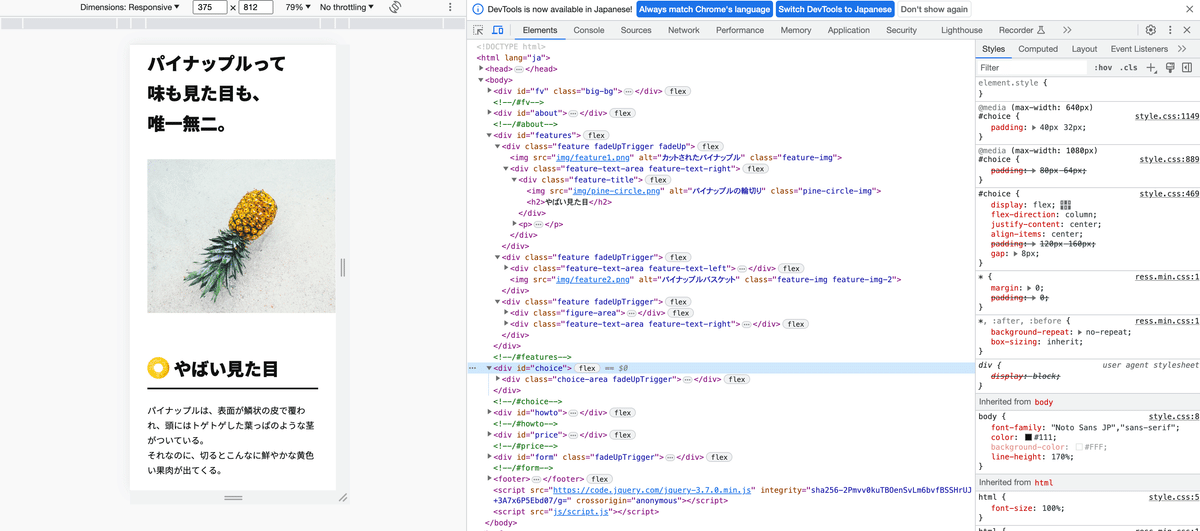Screen dimensions: 1200x531
Task: Open the No throttling dropdown
Action: pos(347,7)
